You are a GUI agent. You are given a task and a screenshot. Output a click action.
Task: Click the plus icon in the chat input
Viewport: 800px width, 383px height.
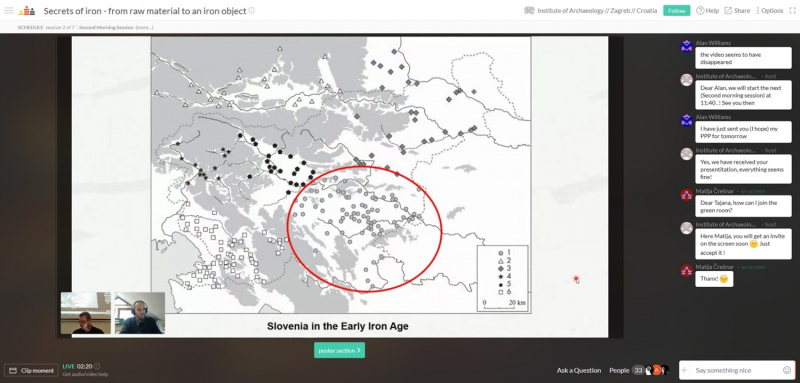[x=685, y=370]
